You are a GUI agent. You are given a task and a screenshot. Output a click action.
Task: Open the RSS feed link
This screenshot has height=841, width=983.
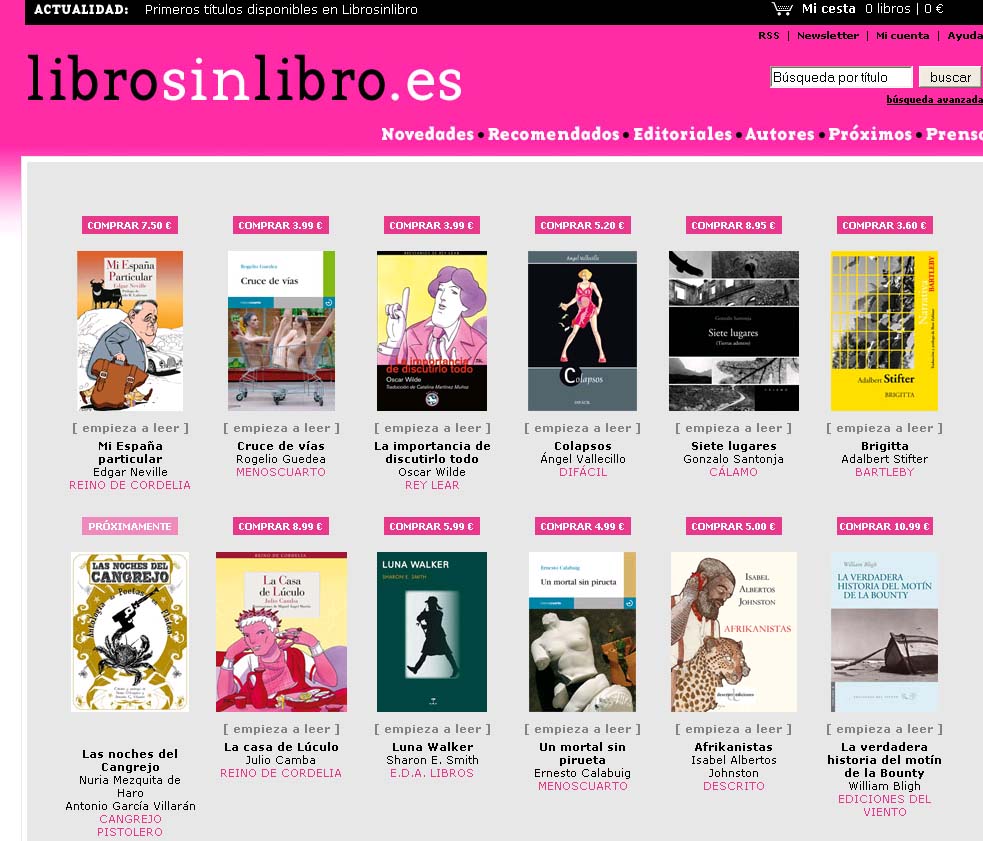coord(769,36)
